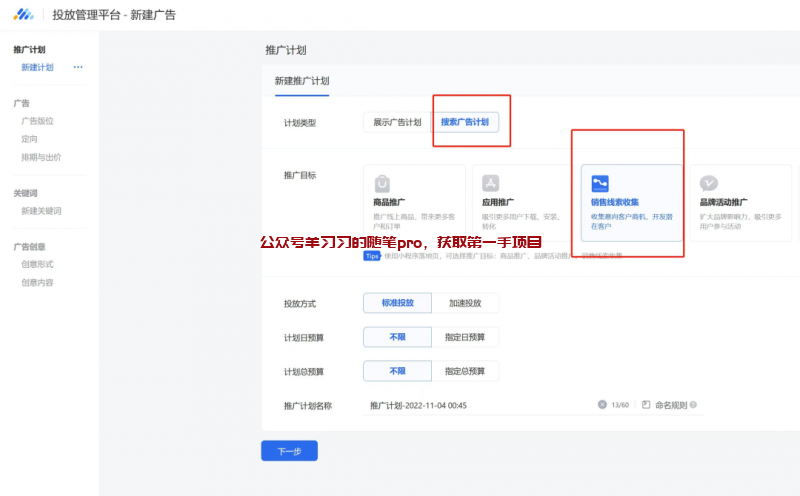Click the platform logo icon in header

coord(21,17)
